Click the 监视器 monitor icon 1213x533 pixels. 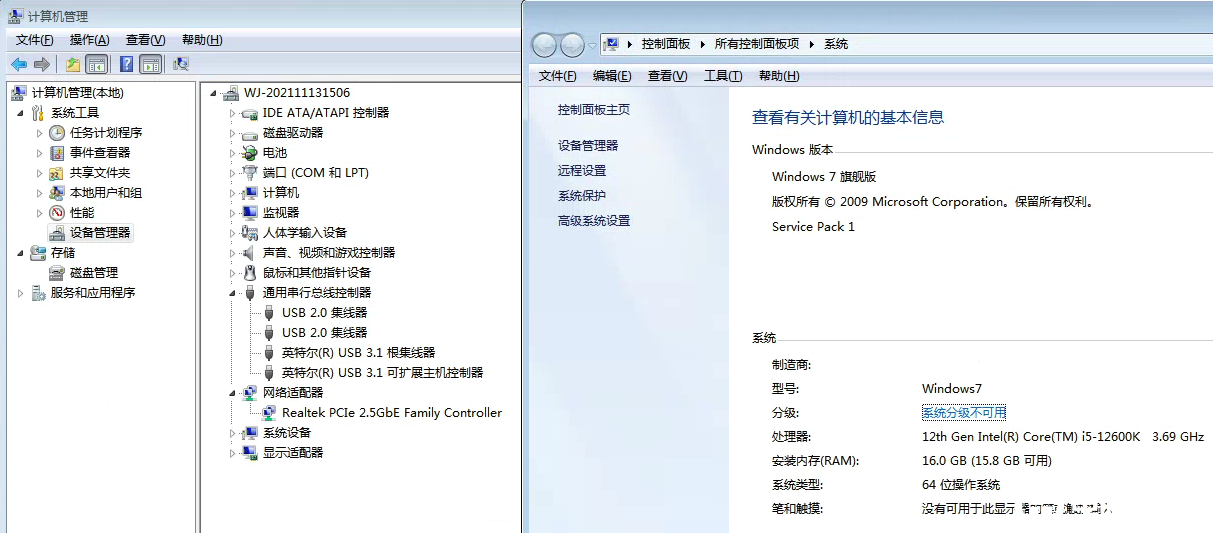pyautogui.click(x=250, y=213)
